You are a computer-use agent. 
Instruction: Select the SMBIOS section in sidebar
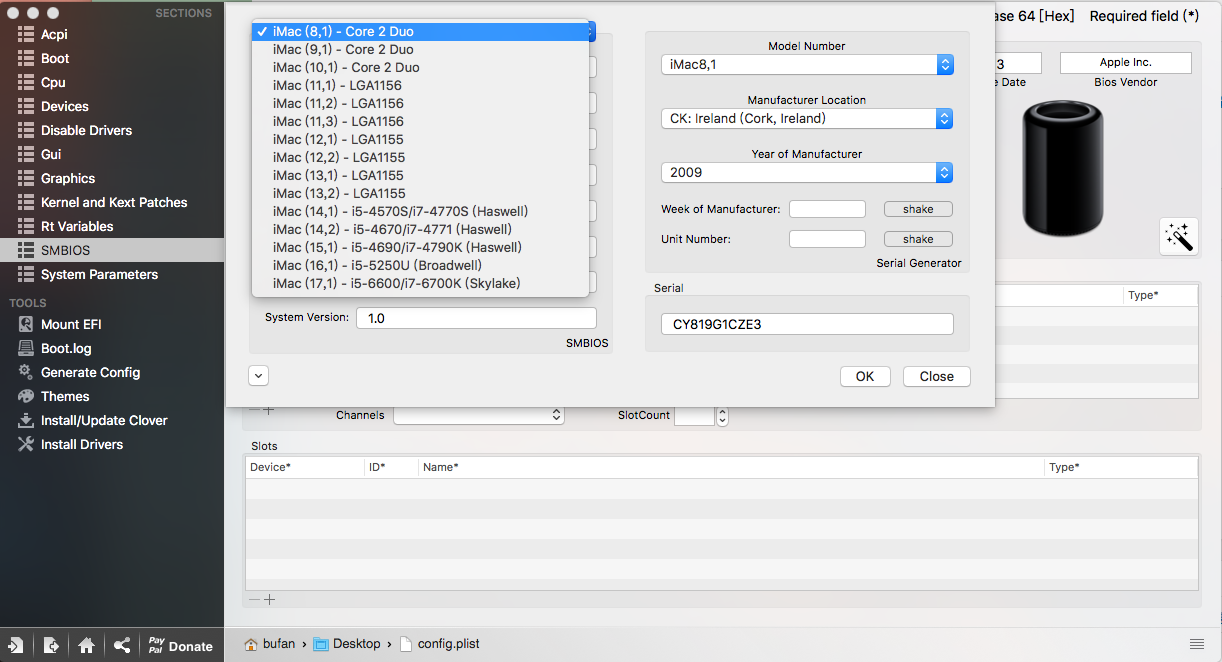point(112,250)
